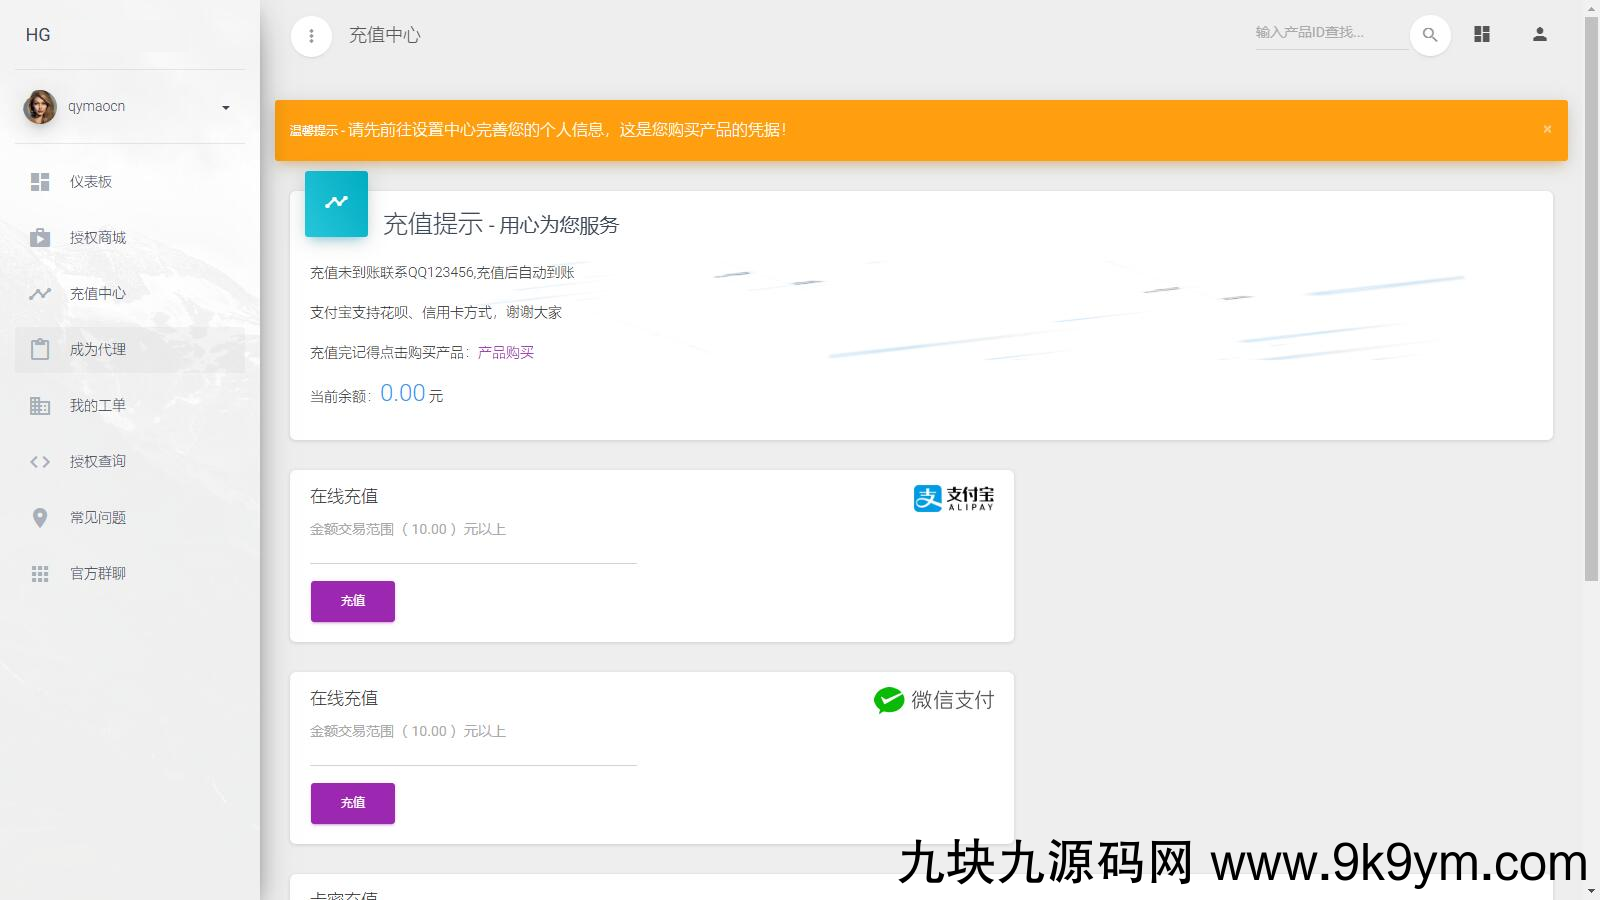Go to 授权商城 in the sidebar

[98, 238]
